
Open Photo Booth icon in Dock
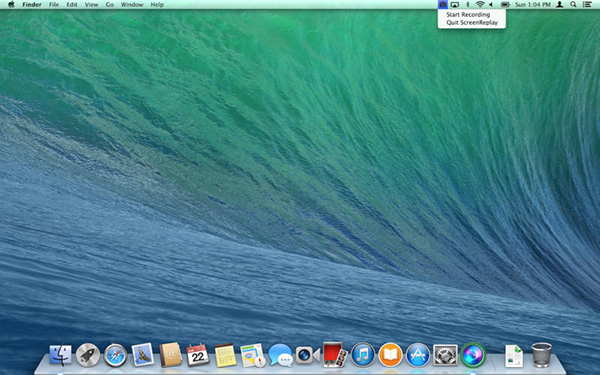[x=335, y=355]
